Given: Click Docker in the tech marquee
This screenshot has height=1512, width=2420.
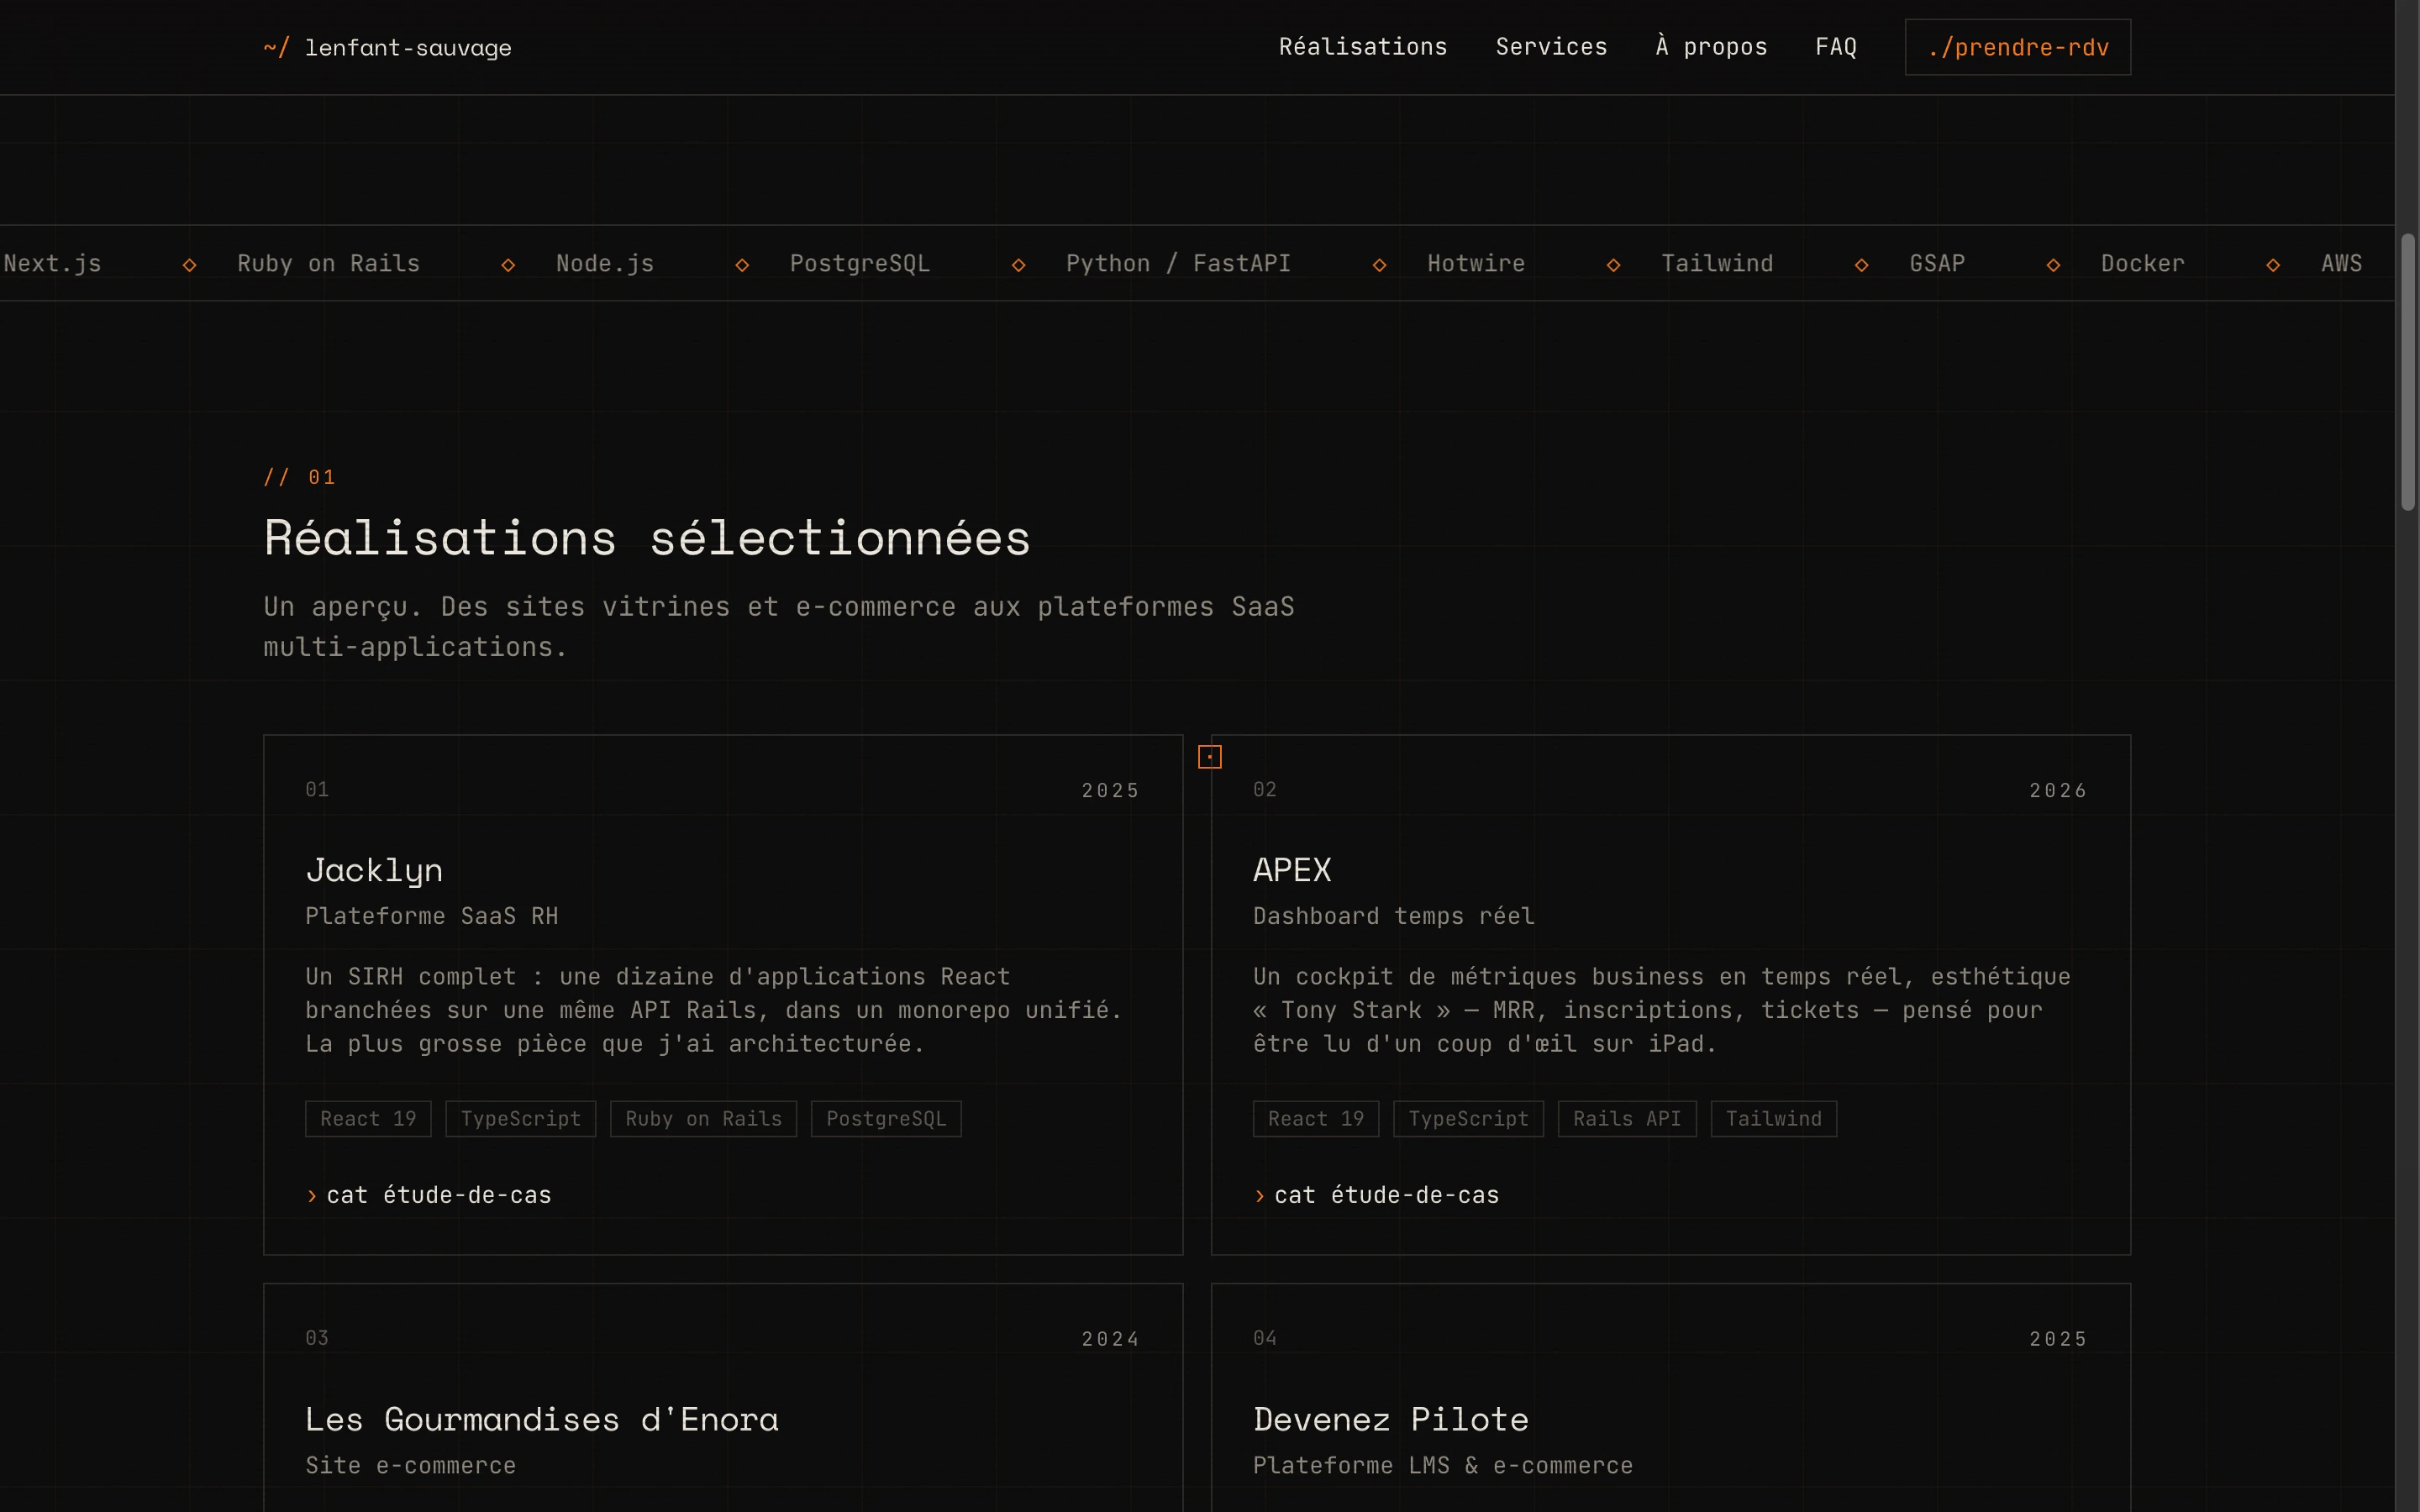Looking at the screenshot, I should pyautogui.click(x=2142, y=263).
